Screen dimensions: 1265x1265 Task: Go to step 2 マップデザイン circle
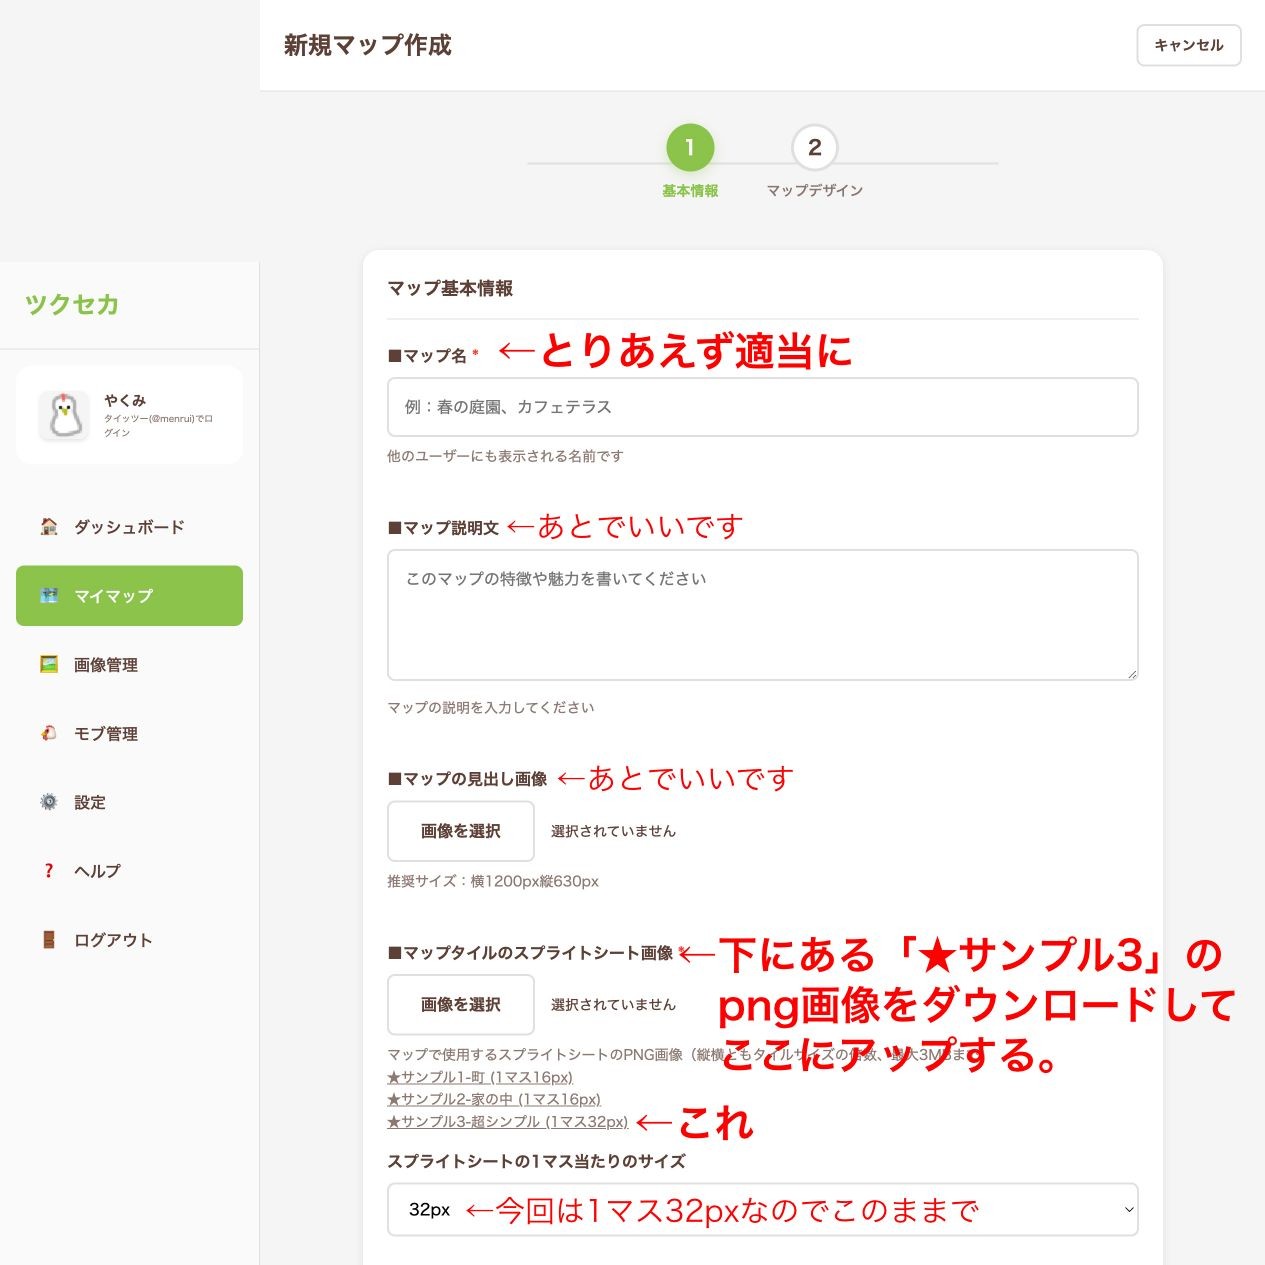pos(814,148)
